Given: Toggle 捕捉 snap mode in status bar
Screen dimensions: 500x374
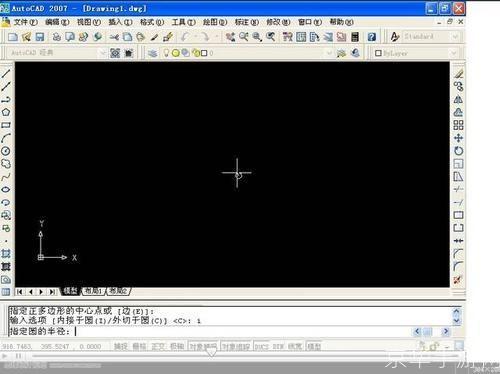Looking at the screenshot, I should click(x=121, y=347).
